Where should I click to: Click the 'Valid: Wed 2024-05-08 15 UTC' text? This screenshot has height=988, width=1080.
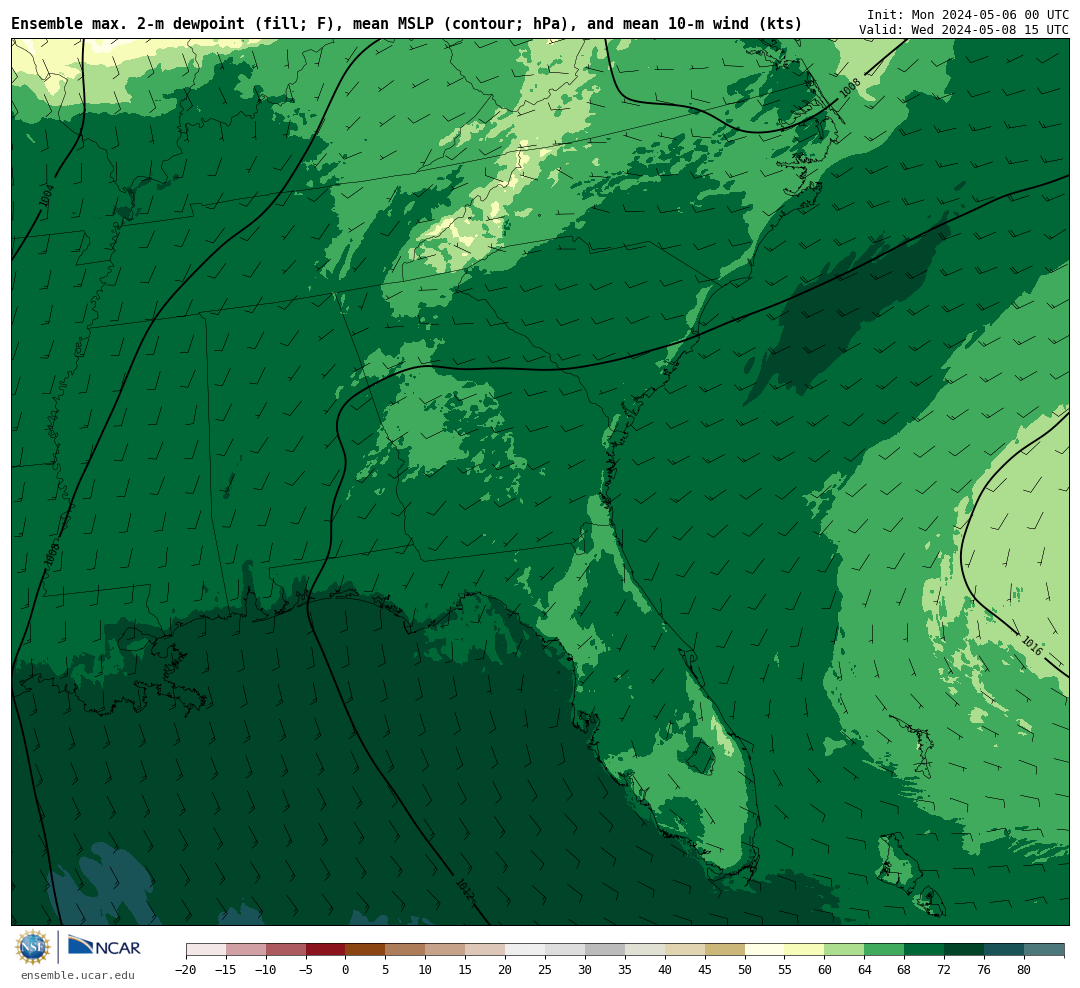[964, 30]
